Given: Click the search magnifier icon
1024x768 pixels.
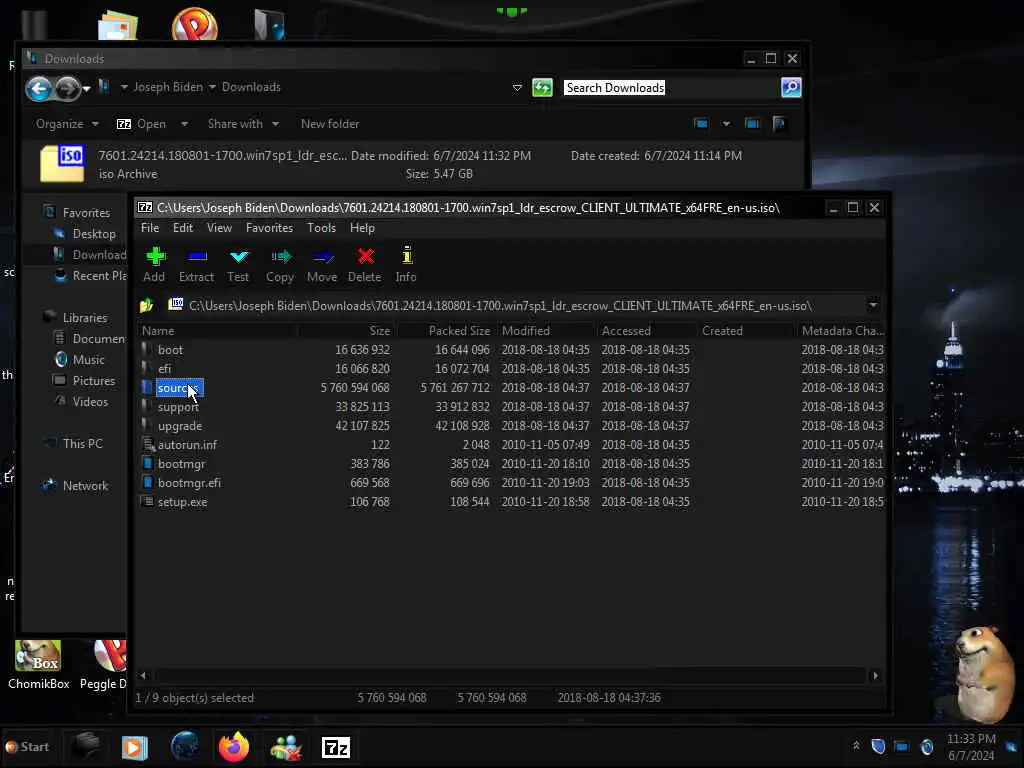Looking at the screenshot, I should click(791, 88).
